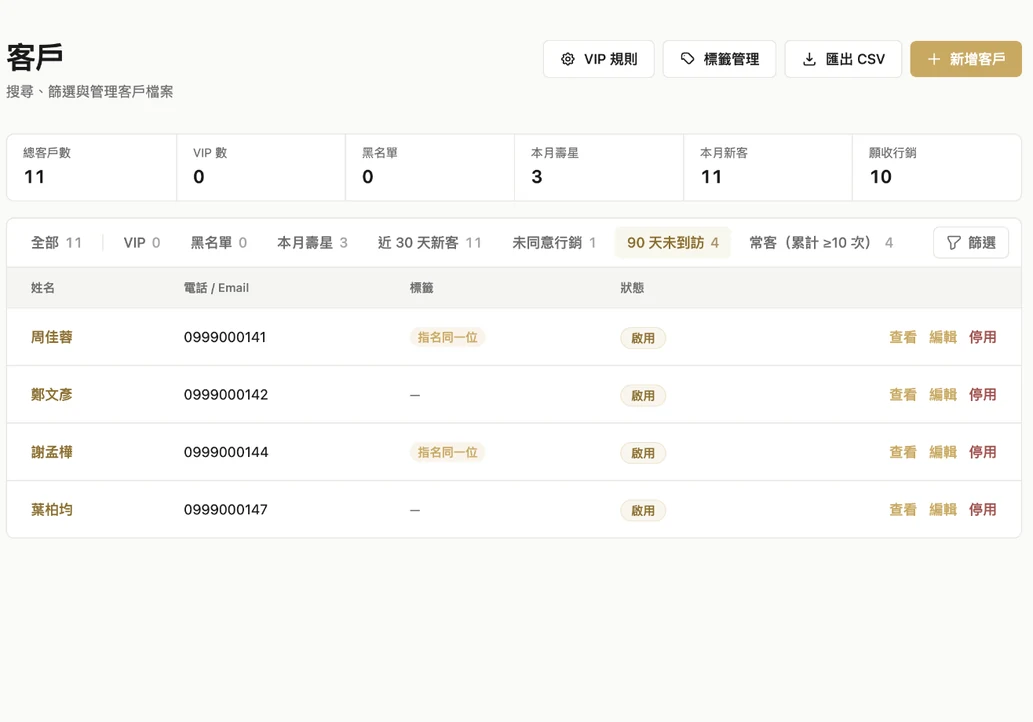Image resolution: width=1033 pixels, height=722 pixels.
Task: Click 編輯 for 周佳蓉
Action: click(x=943, y=337)
